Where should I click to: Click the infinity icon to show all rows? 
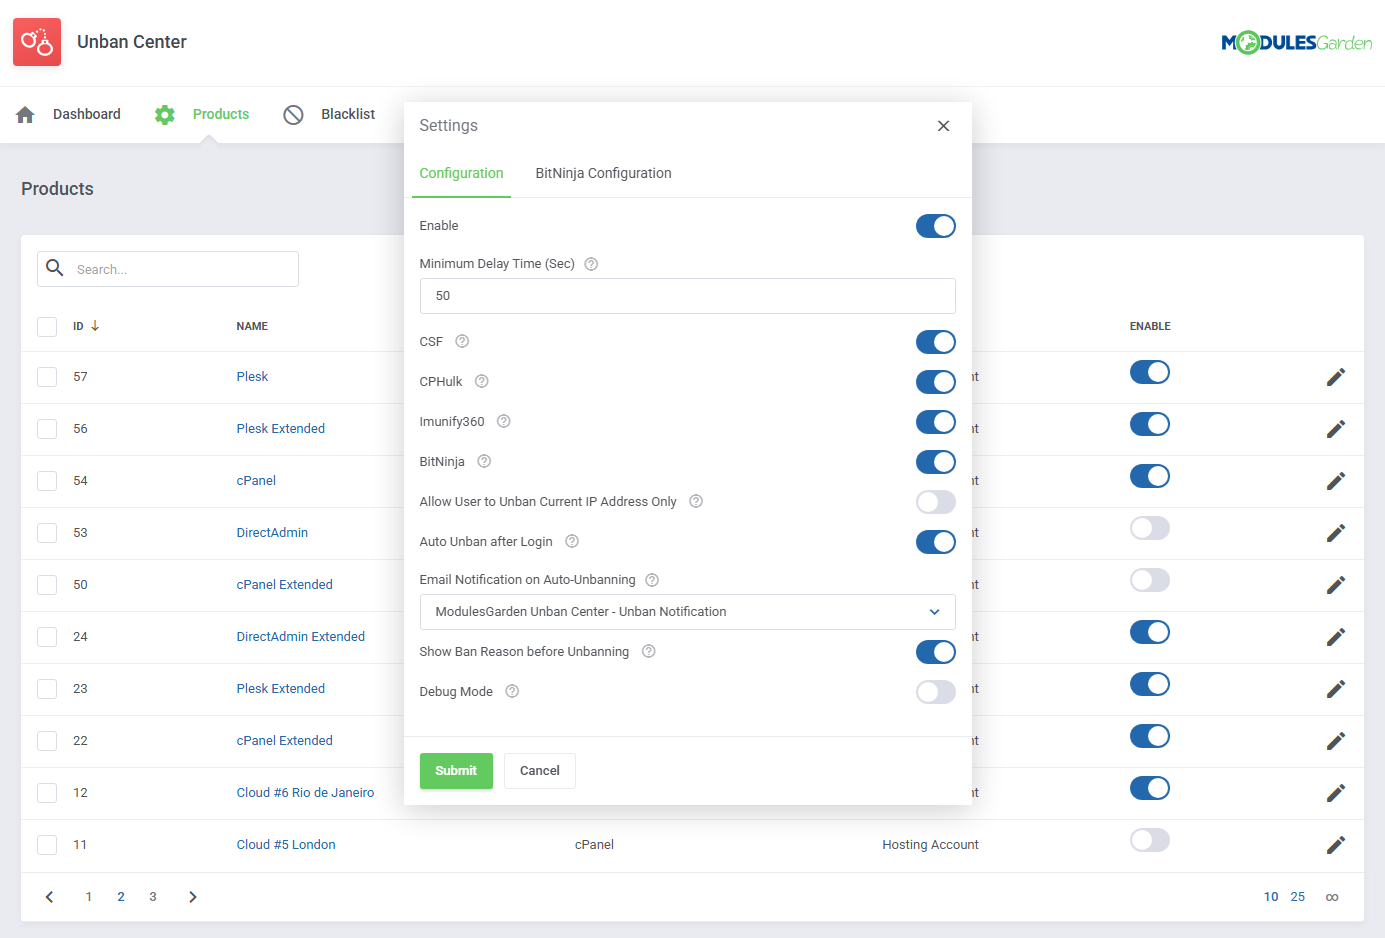tap(1332, 896)
